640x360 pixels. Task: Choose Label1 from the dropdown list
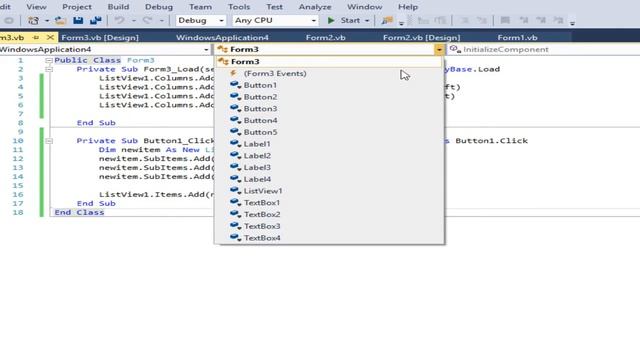click(329, 144)
